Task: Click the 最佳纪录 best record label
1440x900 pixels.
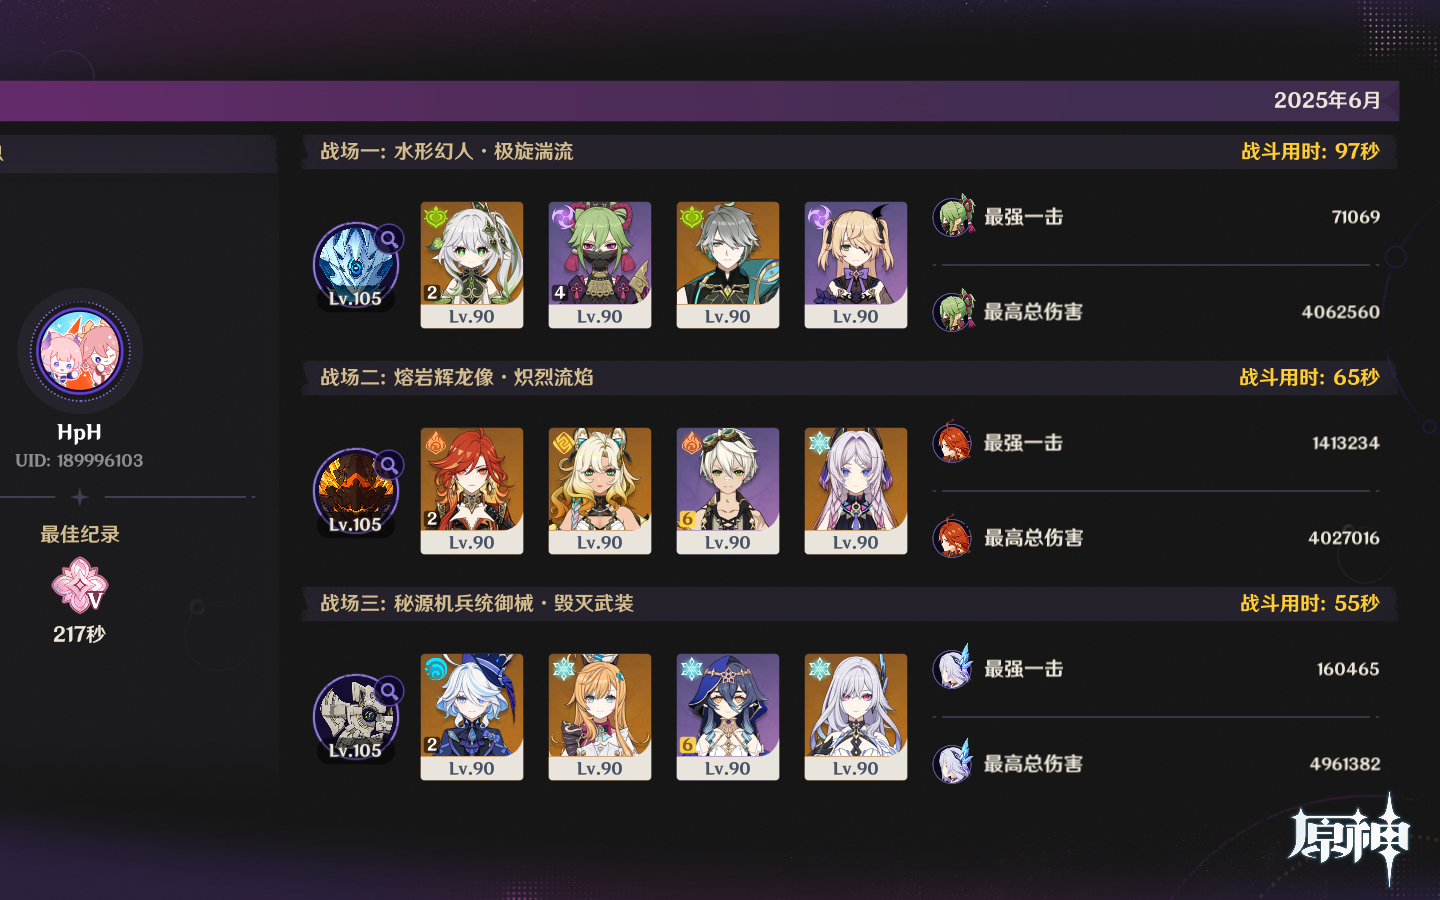Action: click(x=80, y=534)
